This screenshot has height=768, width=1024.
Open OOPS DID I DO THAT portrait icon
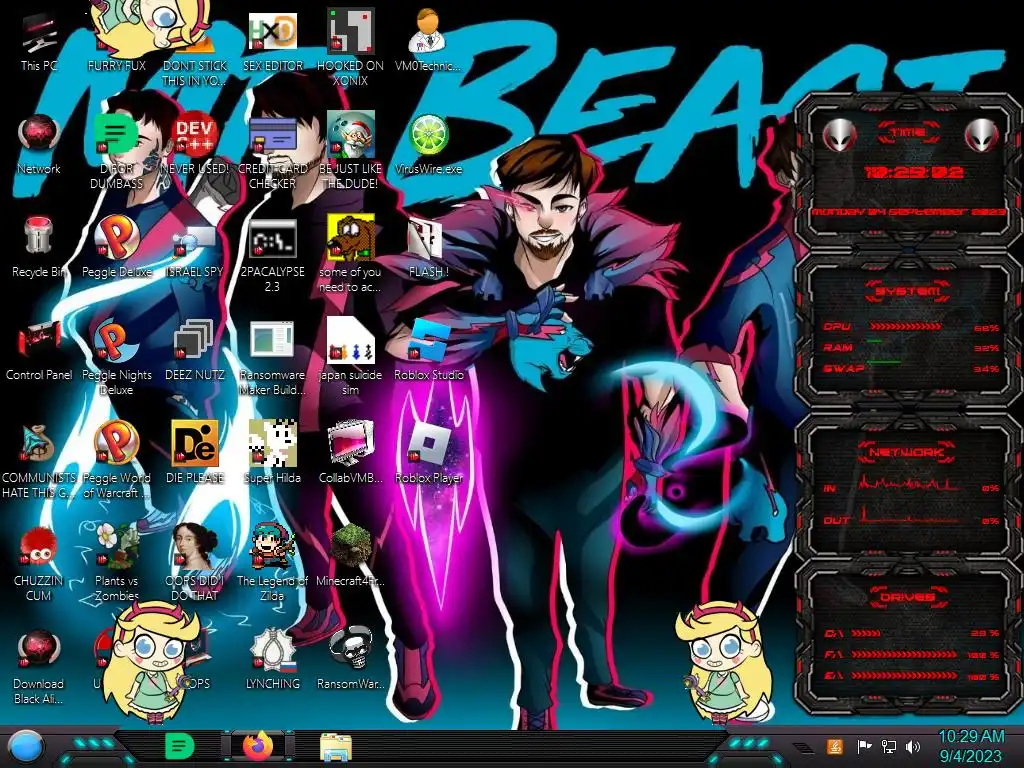click(195, 563)
